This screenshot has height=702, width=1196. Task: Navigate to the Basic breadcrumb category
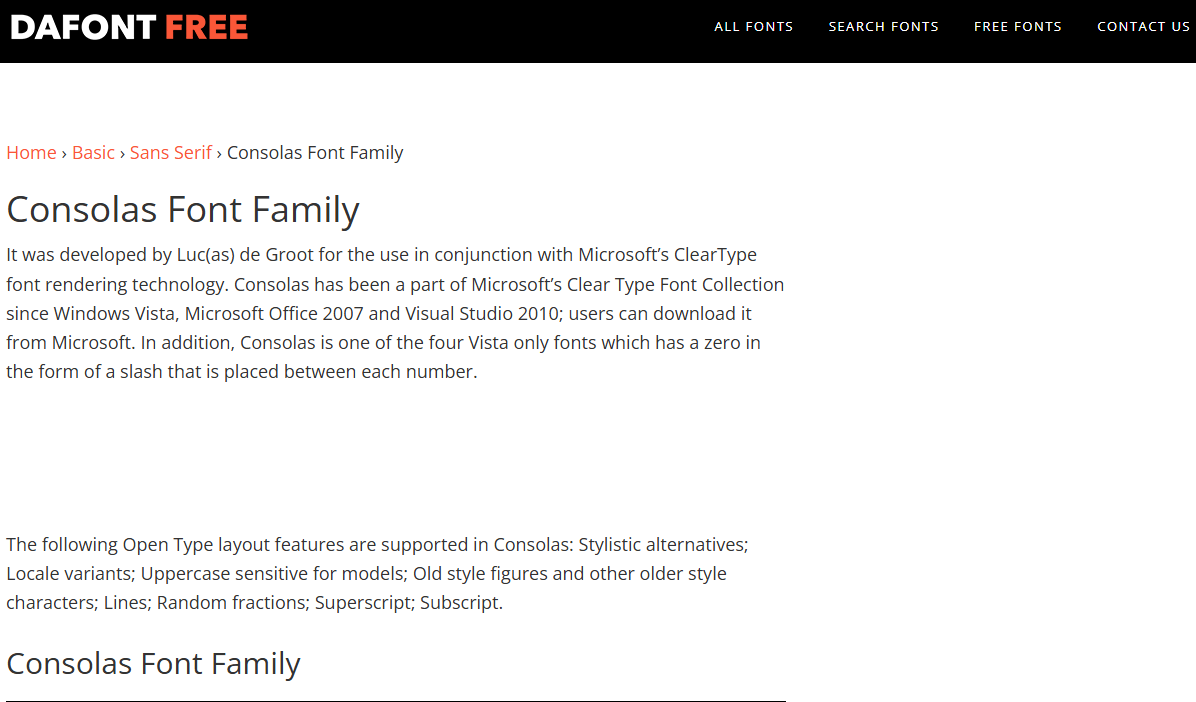(x=93, y=153)
